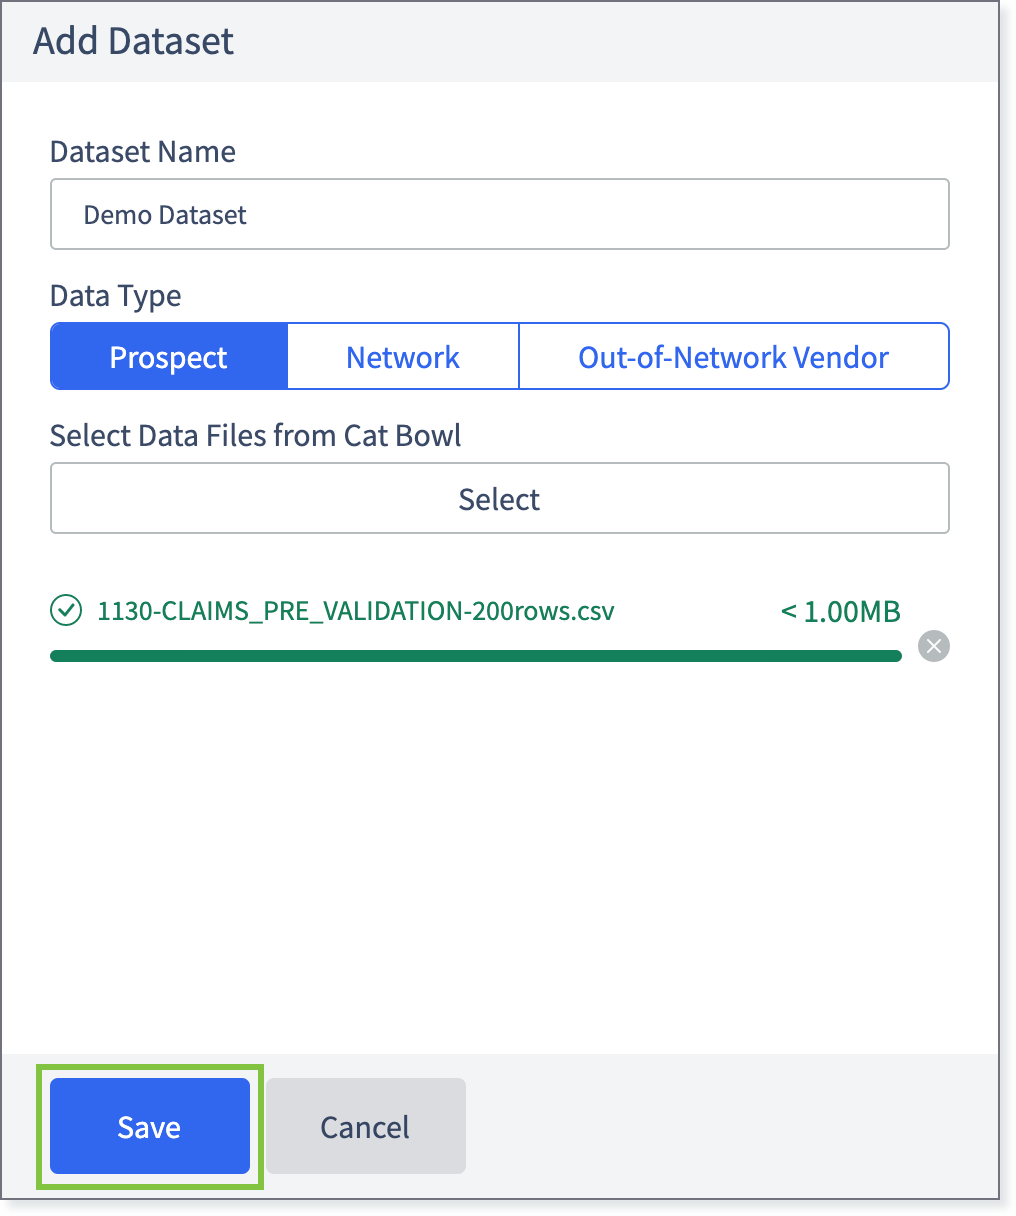The width and height of the screenshot is (1016, 1216).
Task: Click the Add Dataset dialog title
Action: click(133, 41)
